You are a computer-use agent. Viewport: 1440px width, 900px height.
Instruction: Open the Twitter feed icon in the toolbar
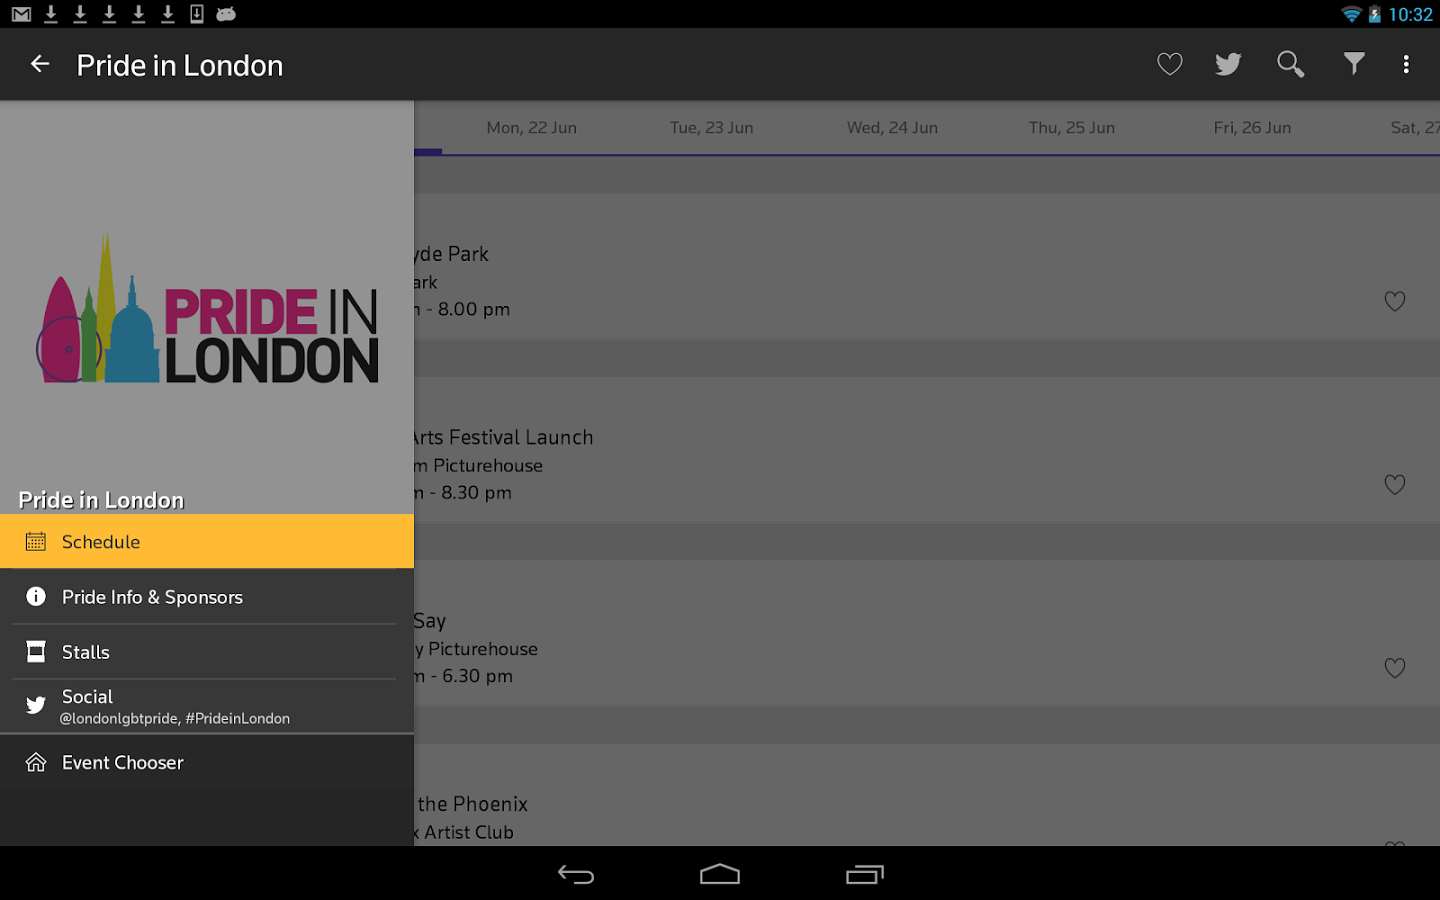1228,65
